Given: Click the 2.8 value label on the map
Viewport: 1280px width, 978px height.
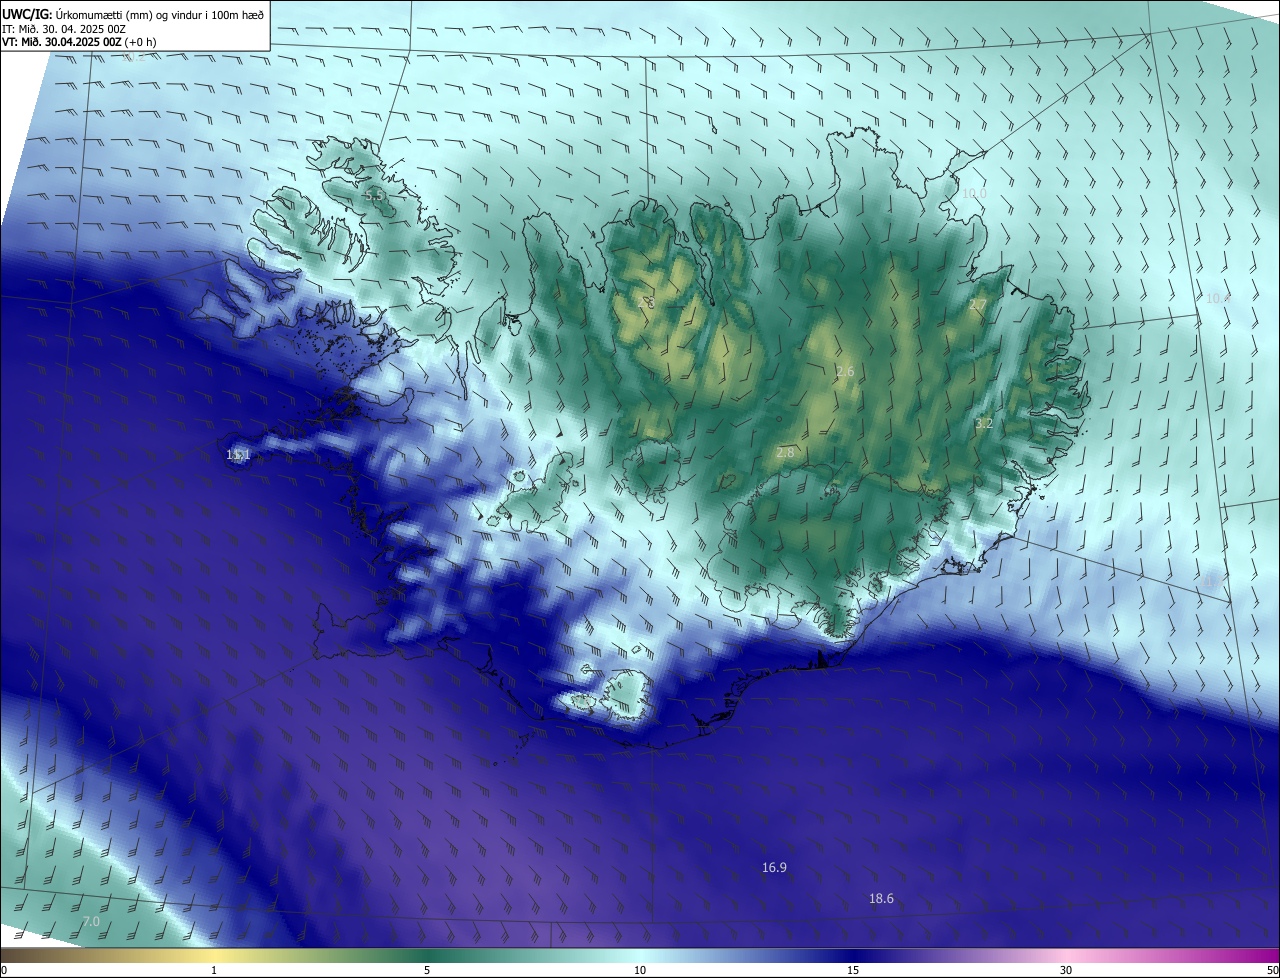Looking at the screenshot, I should point(785,453).
